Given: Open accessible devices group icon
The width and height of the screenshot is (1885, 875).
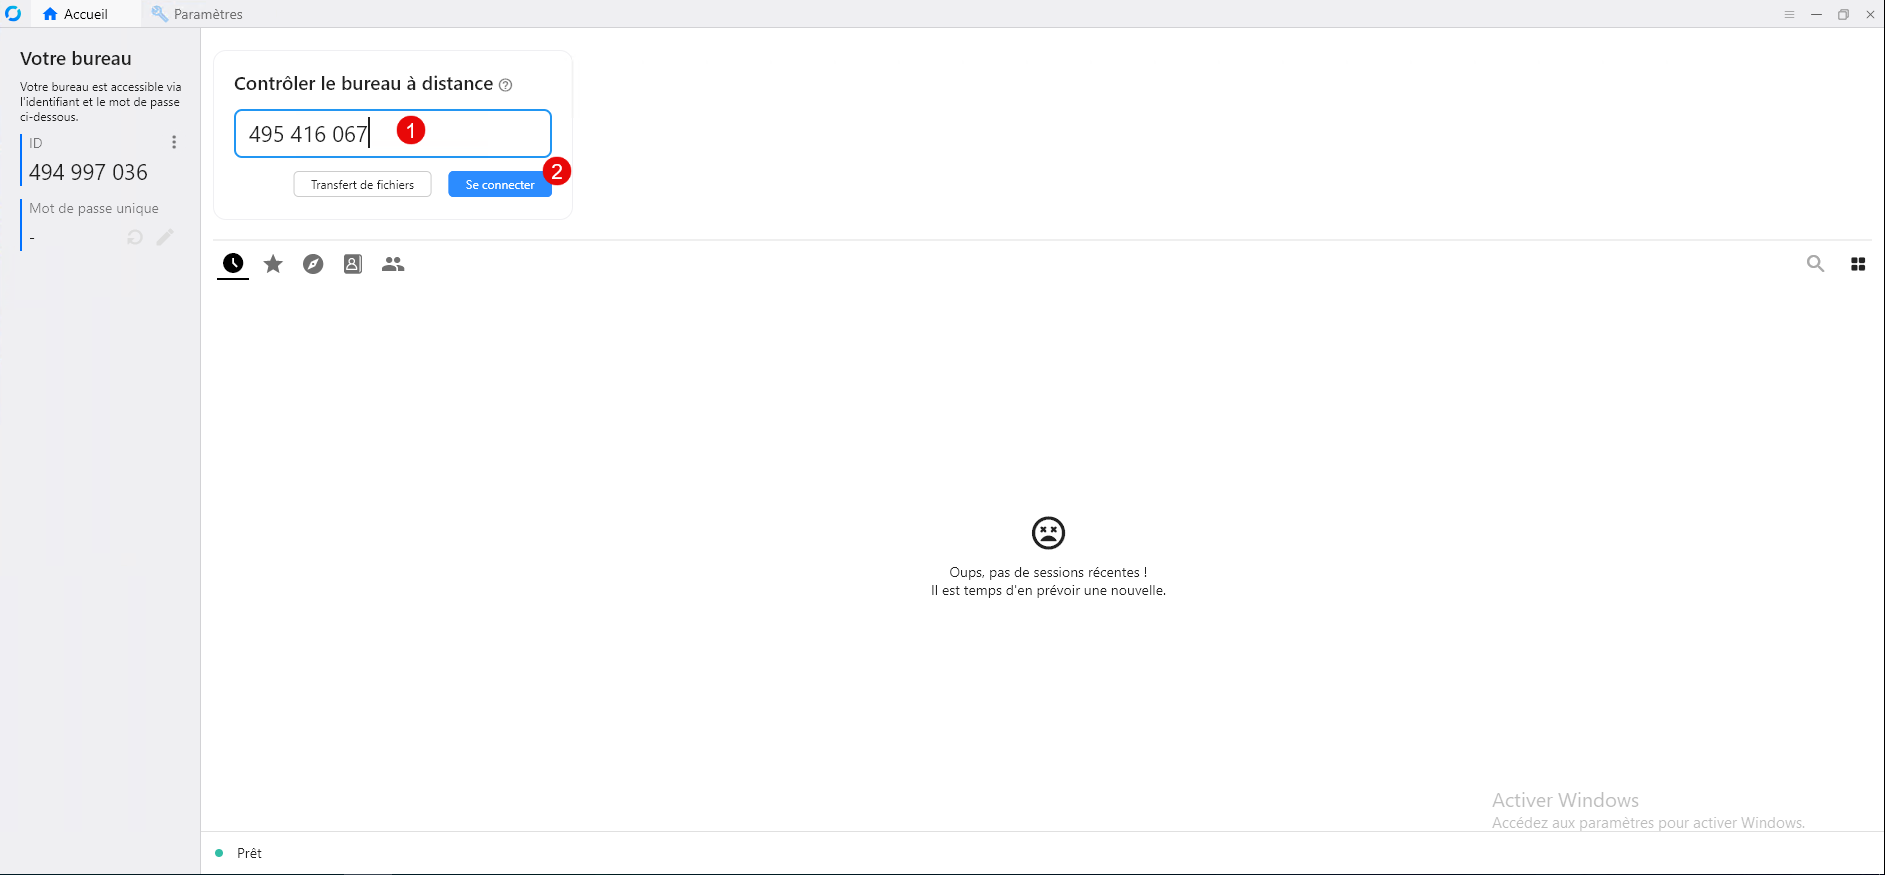Looking at the screenshot, I should point(393,264).
